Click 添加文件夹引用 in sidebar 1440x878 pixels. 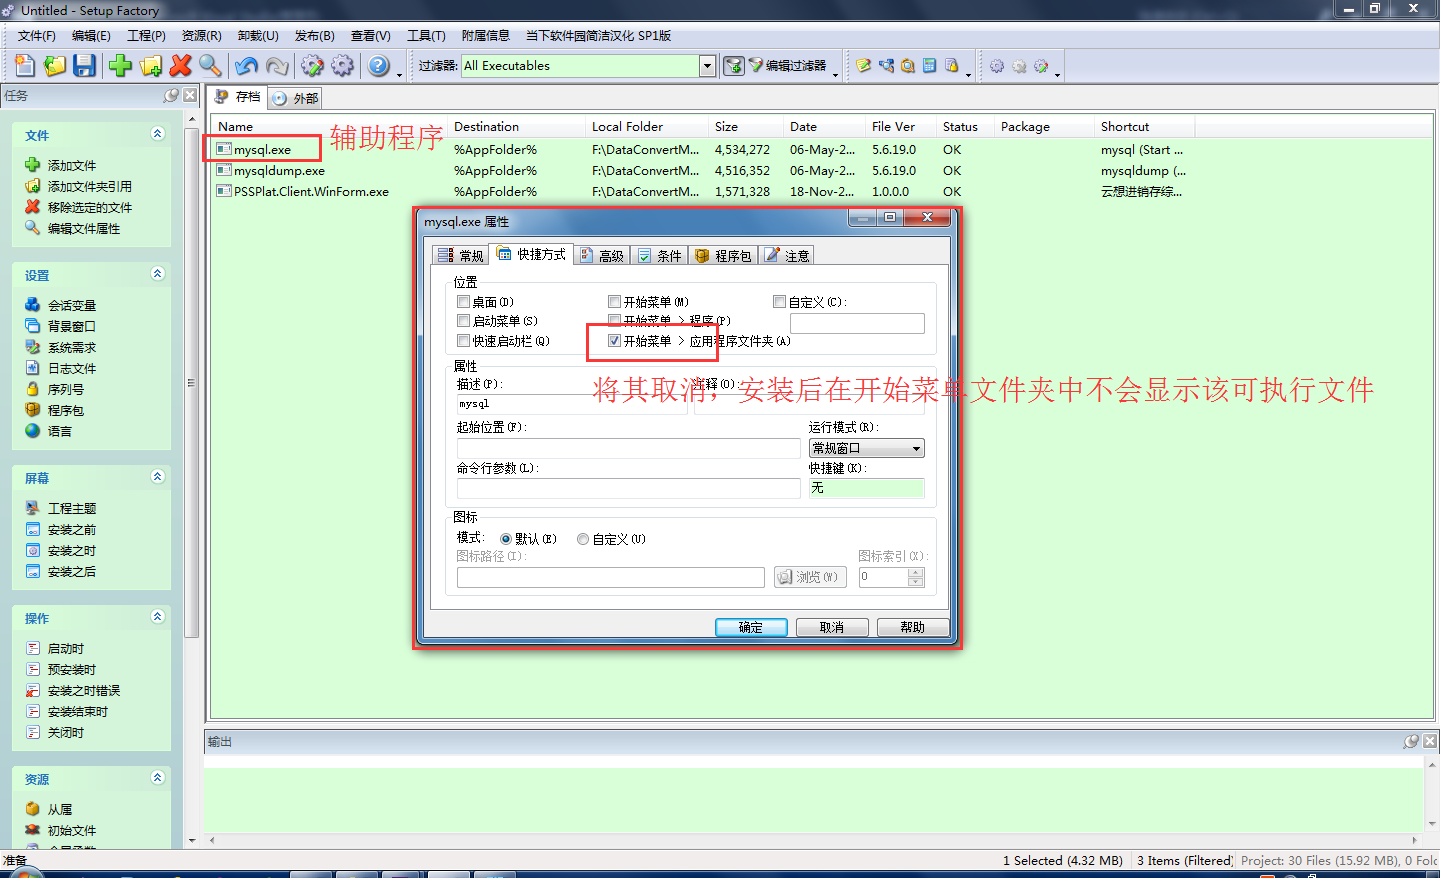(x=79, y=186)
